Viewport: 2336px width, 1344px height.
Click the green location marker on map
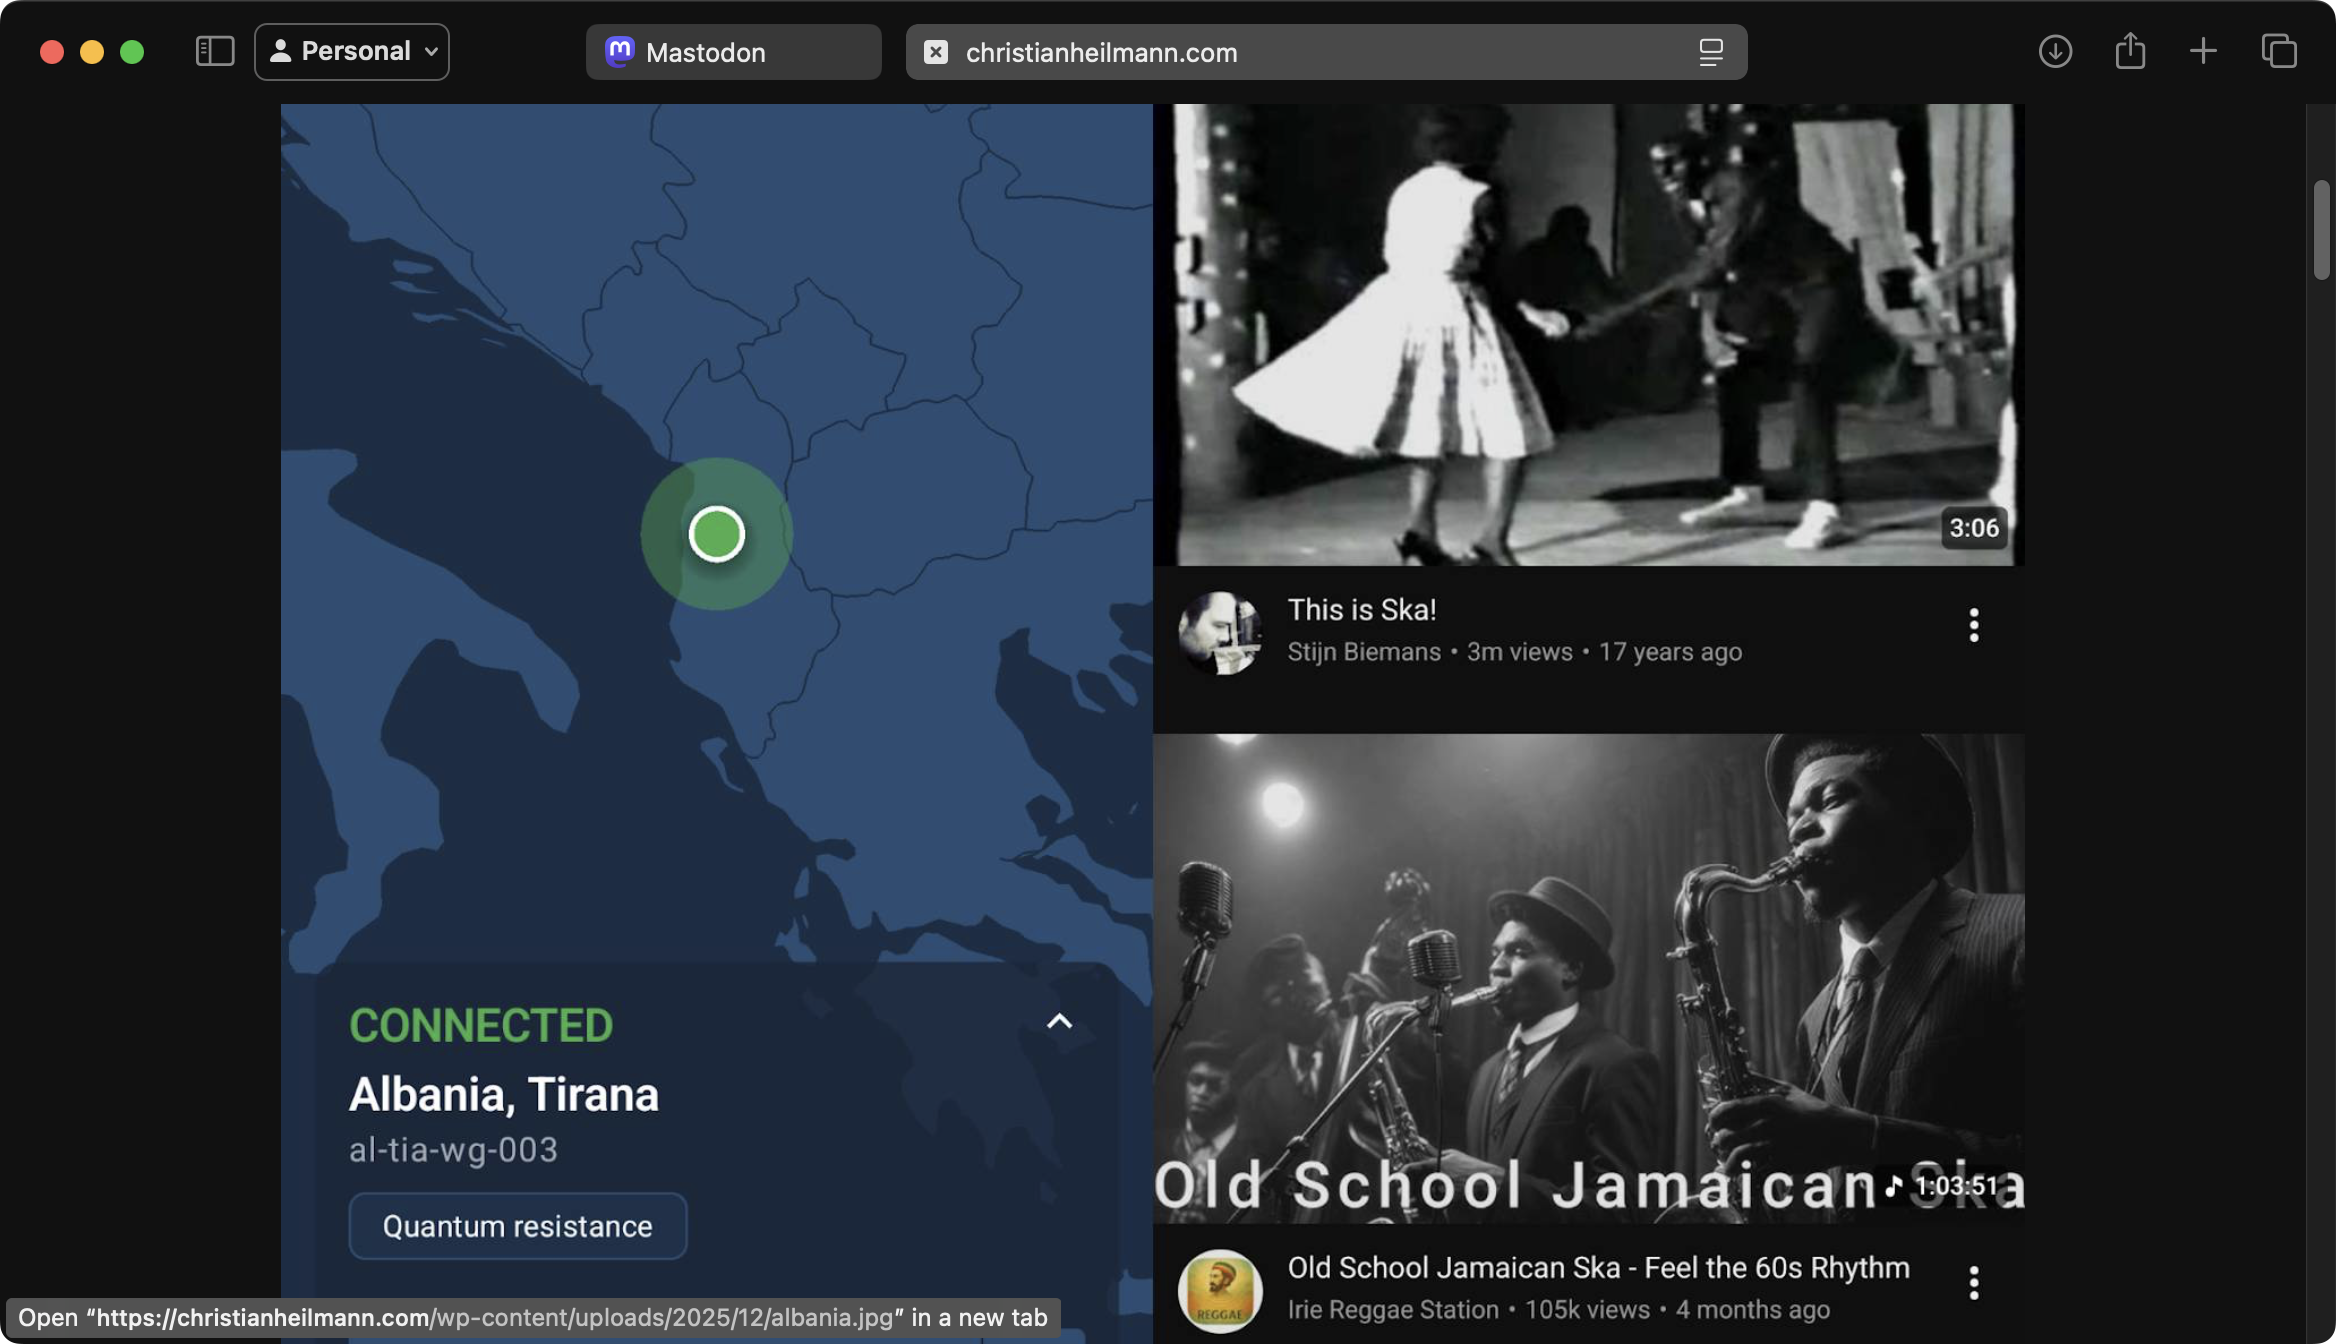[x=717, y=534]
